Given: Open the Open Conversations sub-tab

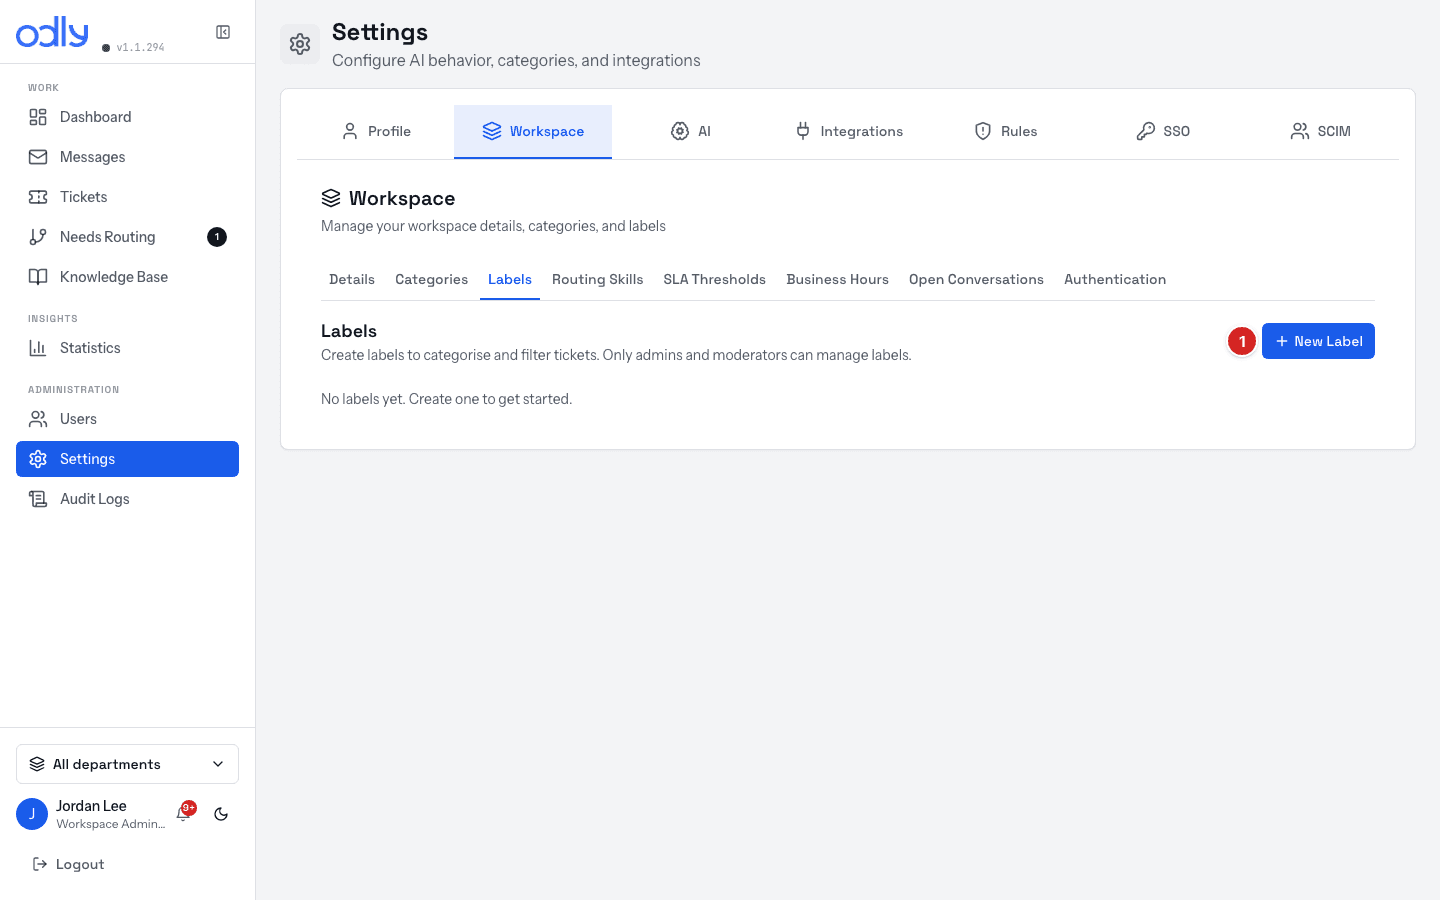Looking at the screenshot, I should pyautogui.click(x=976, y=279).
